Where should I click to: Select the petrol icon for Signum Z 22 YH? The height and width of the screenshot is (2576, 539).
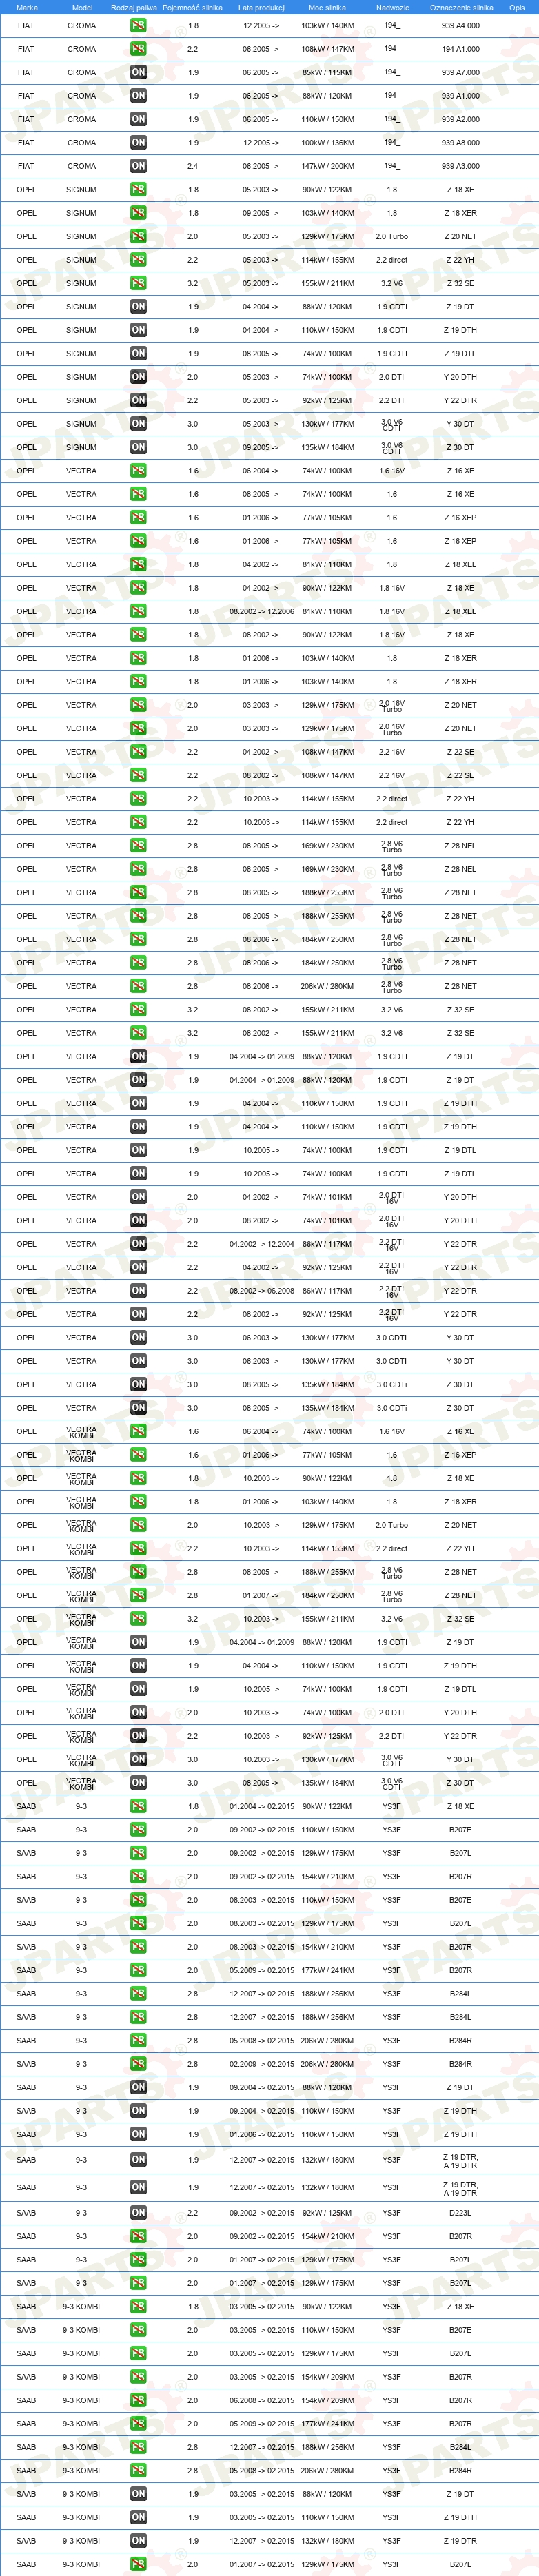(138, 260)
